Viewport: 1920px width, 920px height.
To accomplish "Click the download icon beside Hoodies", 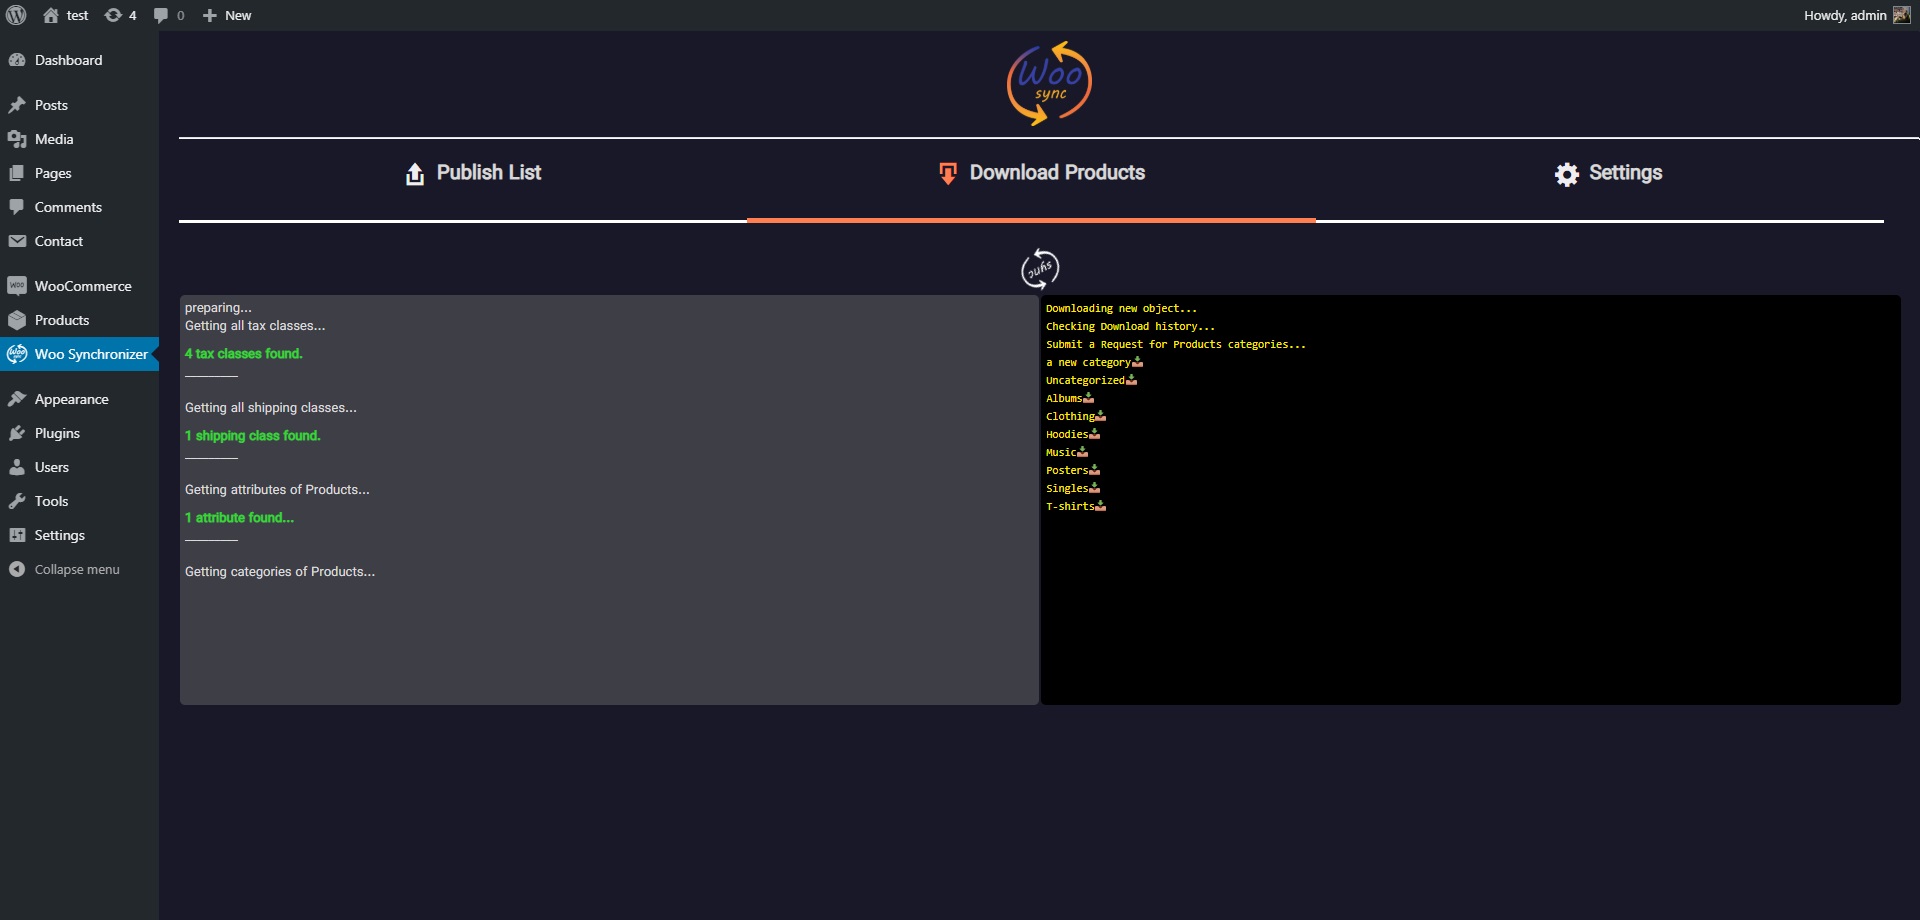I will coord(1094,434).
